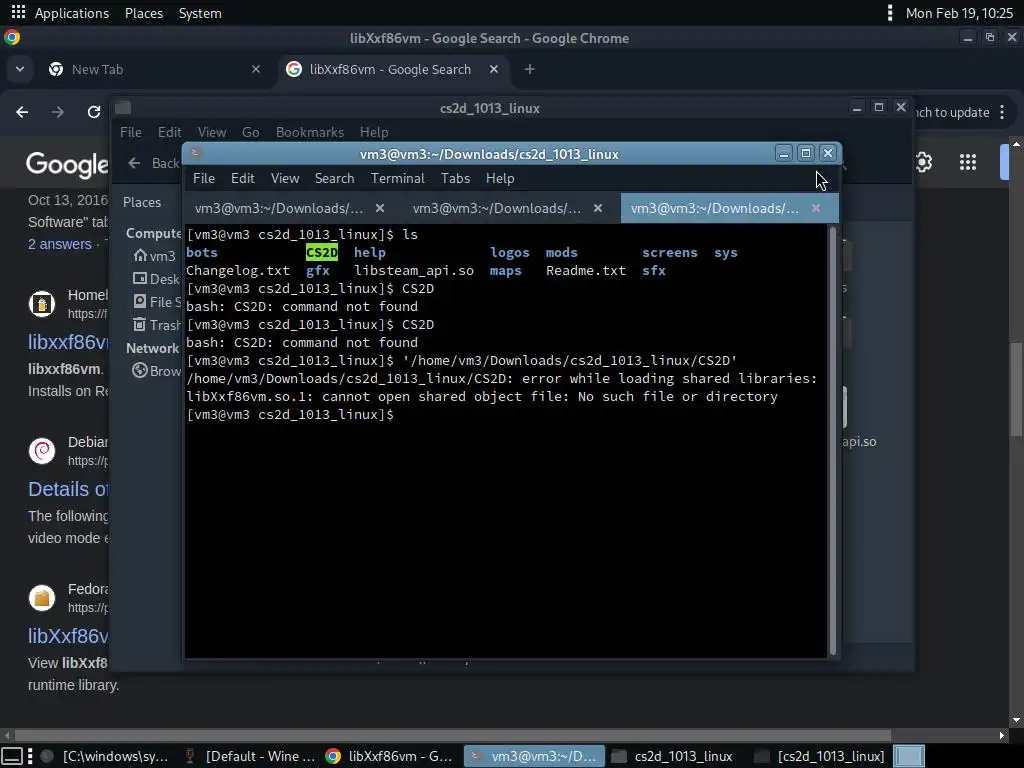This screenshot has width=1024, height=768.
Task: Close the New Tab tab in Chrome
Action: 256,69
